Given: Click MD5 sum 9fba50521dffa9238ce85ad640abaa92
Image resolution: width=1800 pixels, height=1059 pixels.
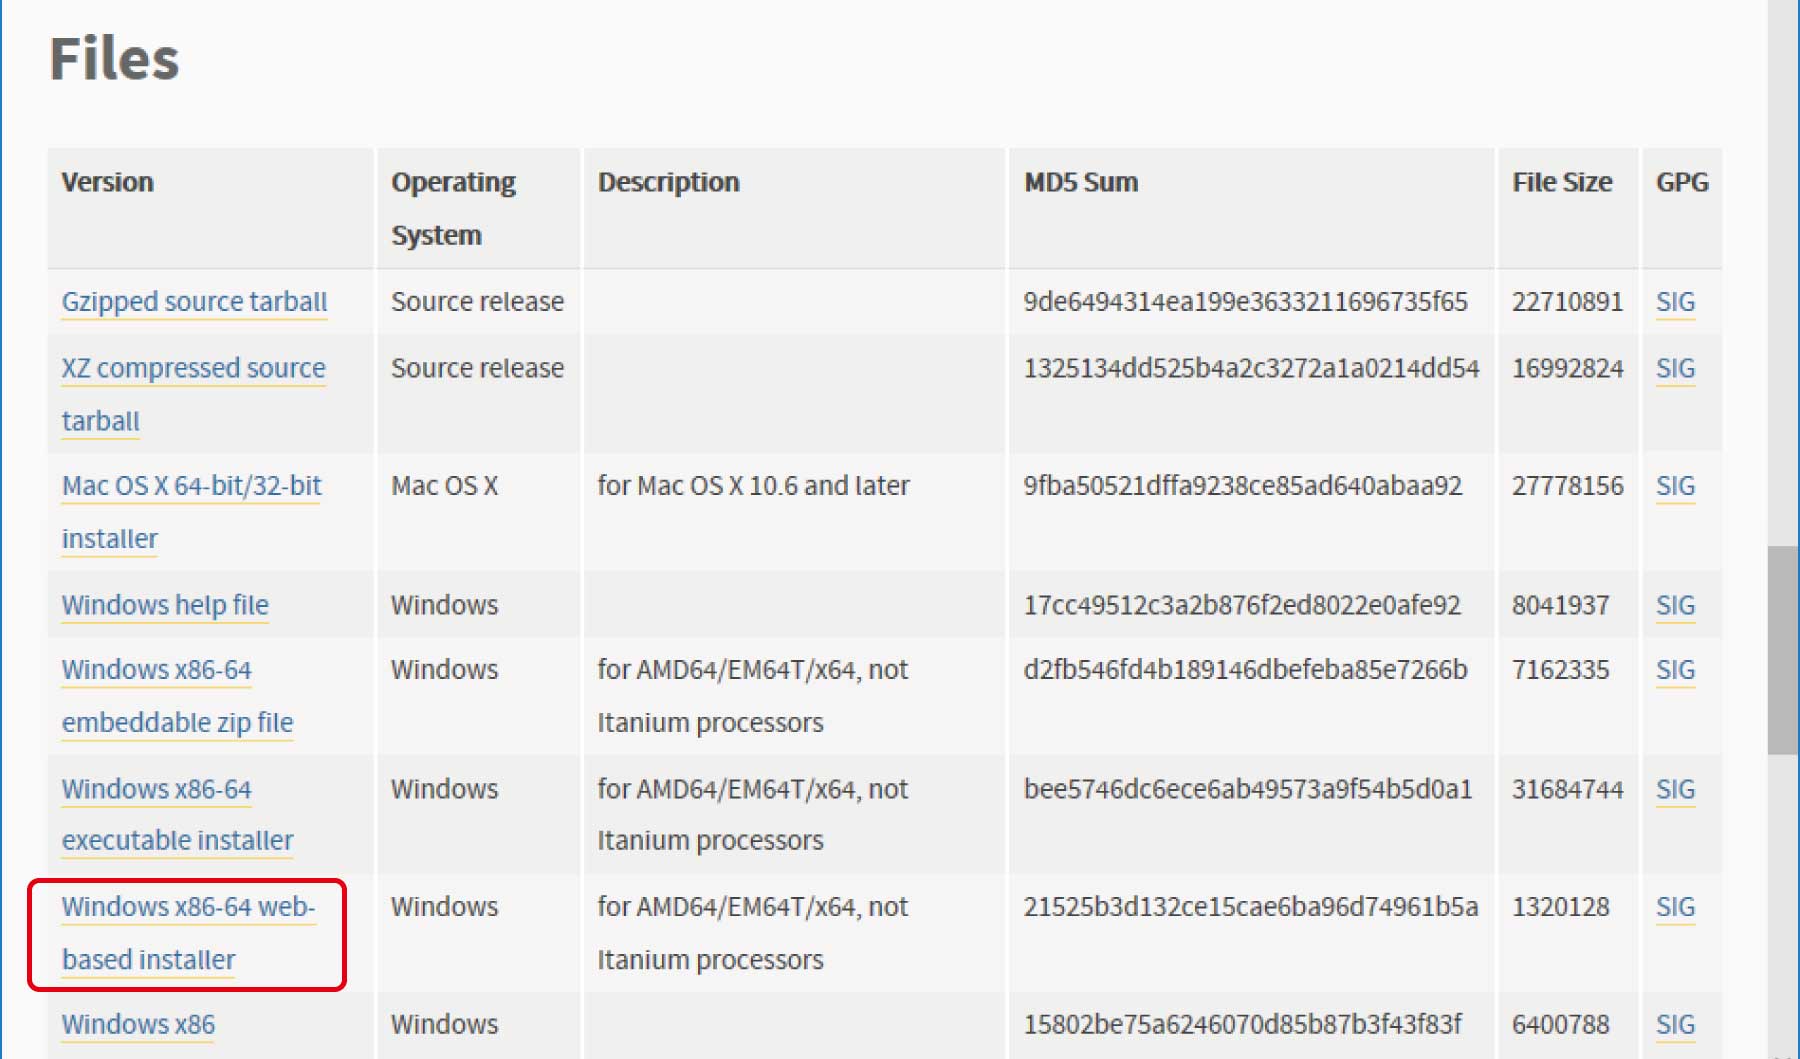Looking at the screenshot, I should pyautogui.click(x=1243, y=486).
